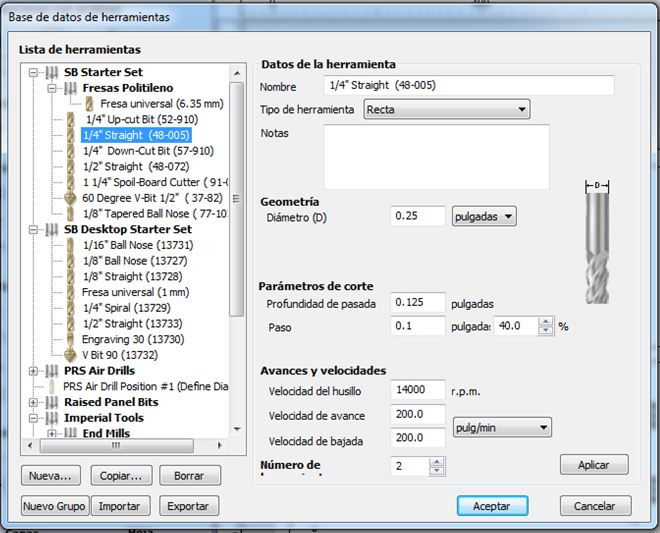Expand the PRS Air Drills group
660x533 pixels.
click(x=33, y=371)
